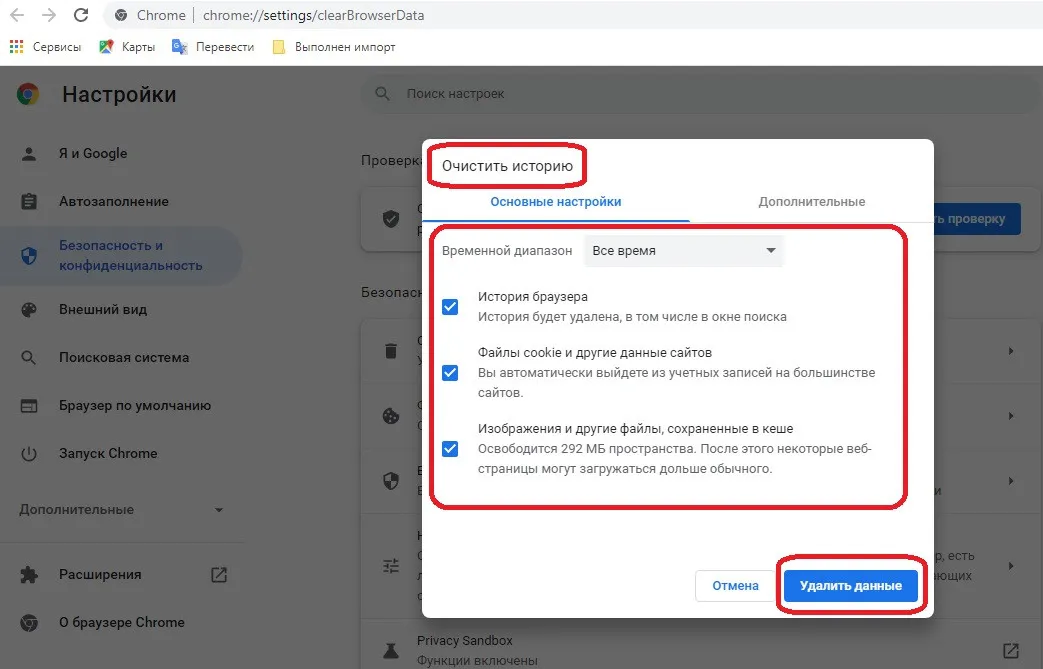Click the Privacy Sandbox external link icon
This screenshot has height=669, width=1043.
point(1011,650)
